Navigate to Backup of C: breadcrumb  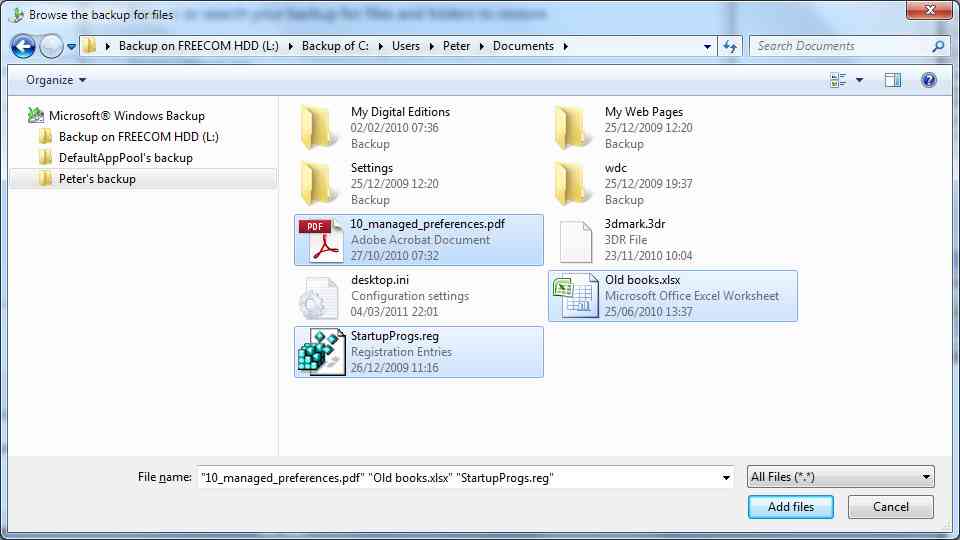(335, 46)
